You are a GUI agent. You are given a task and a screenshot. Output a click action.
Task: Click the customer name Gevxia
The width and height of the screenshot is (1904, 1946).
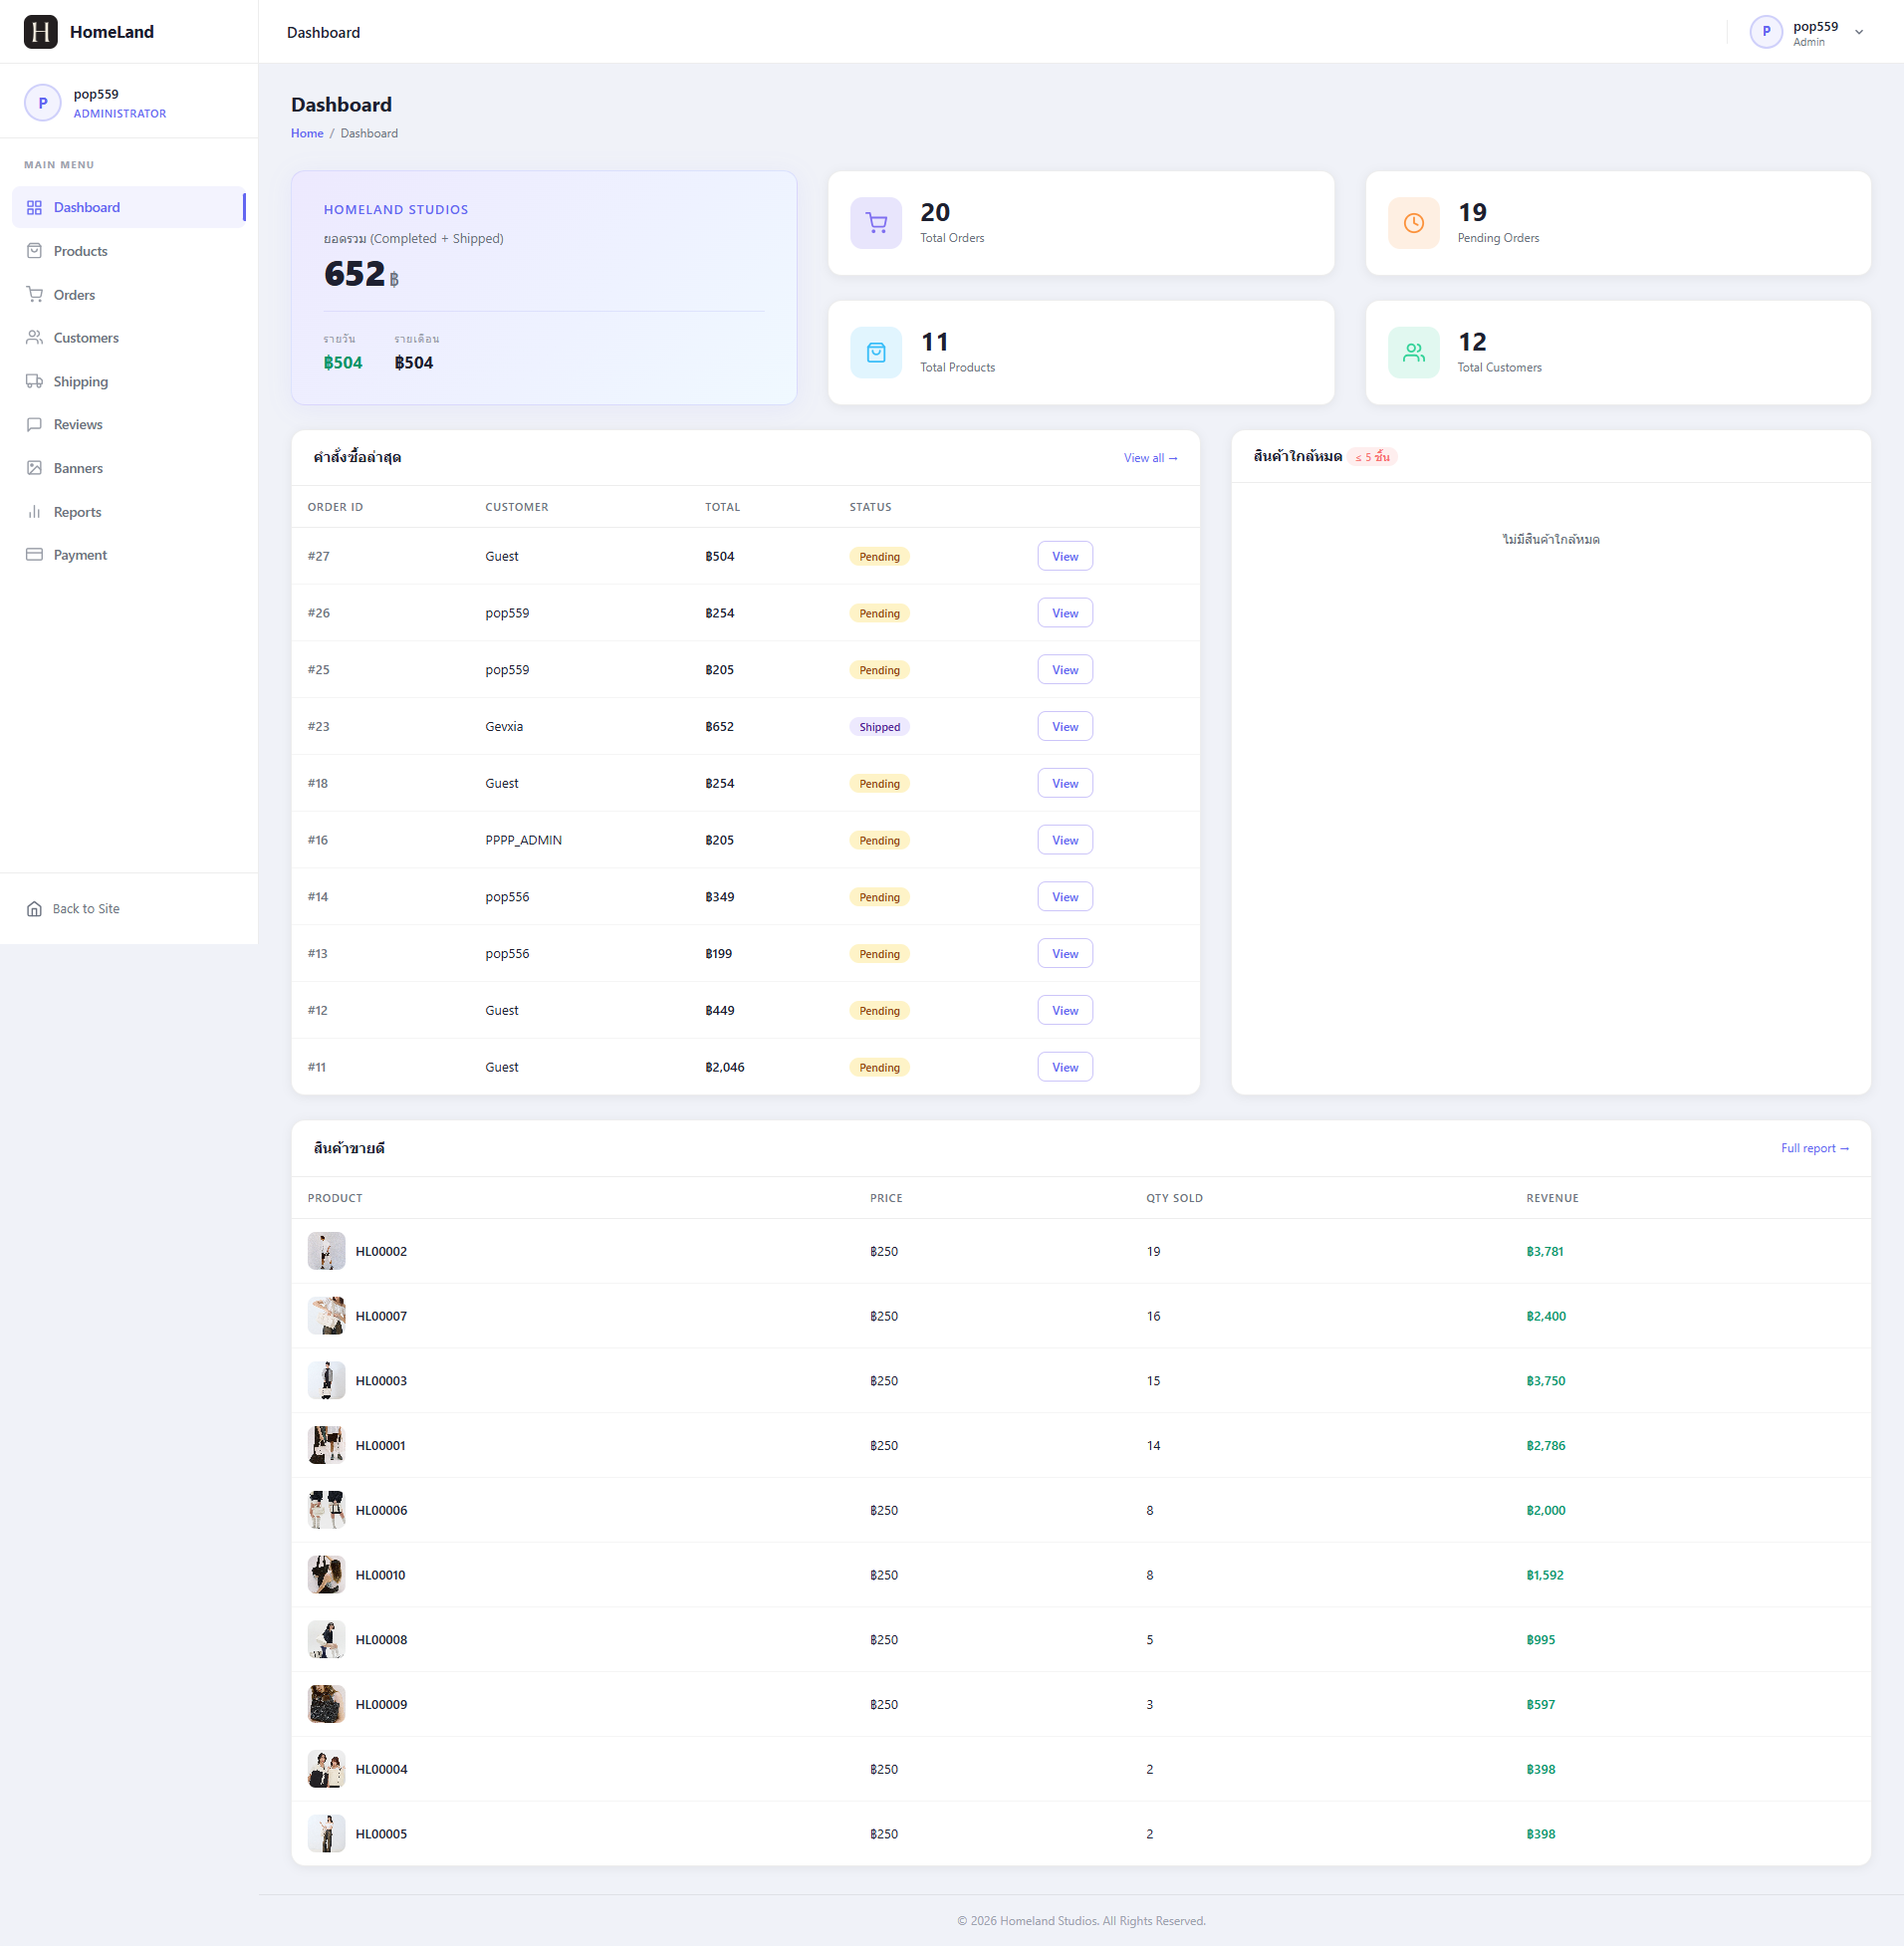(x=504, y=727)
